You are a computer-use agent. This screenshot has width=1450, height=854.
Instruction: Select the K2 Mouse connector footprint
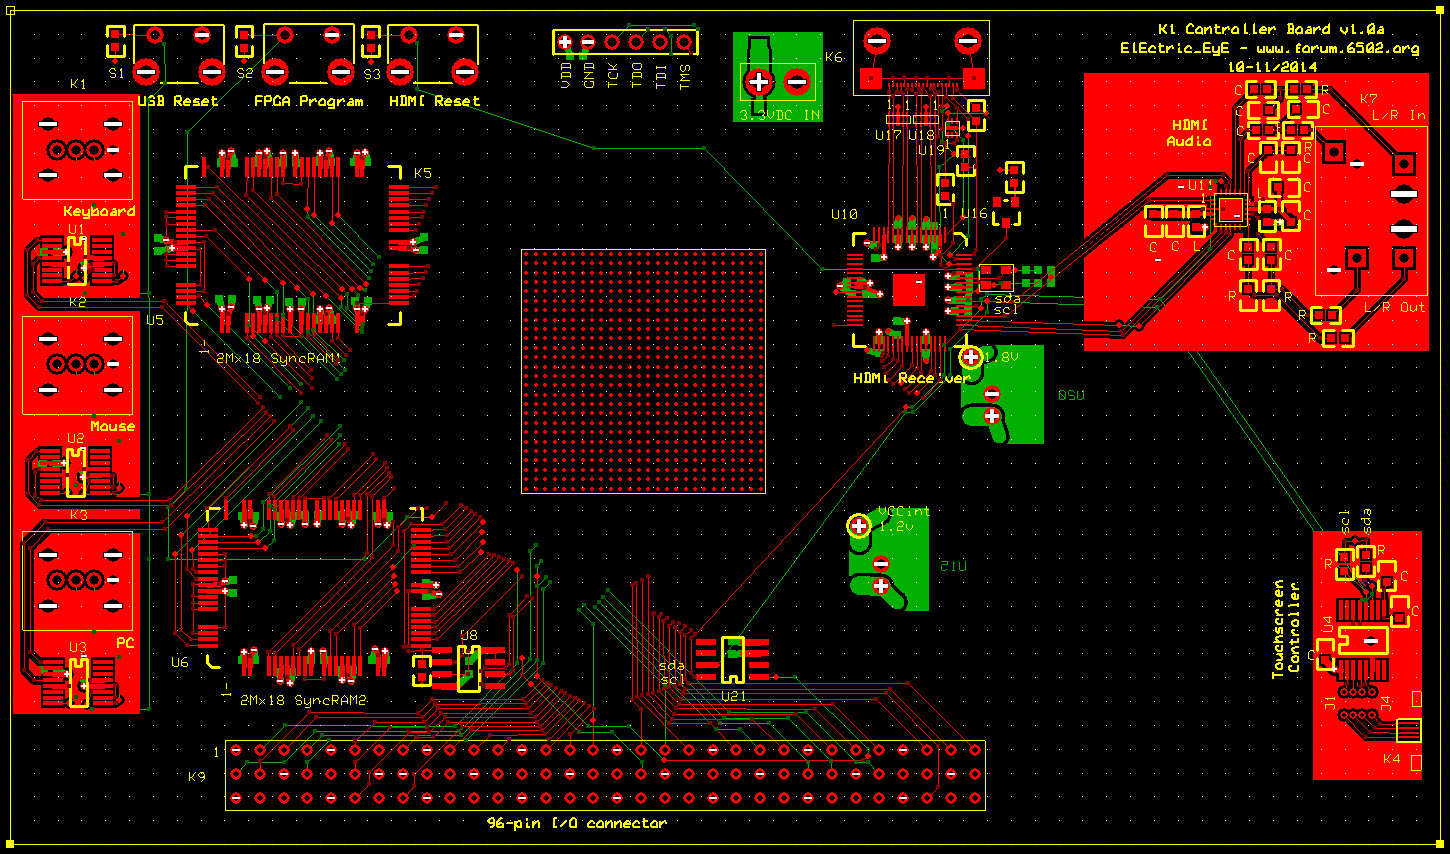[x=77, y=365]
